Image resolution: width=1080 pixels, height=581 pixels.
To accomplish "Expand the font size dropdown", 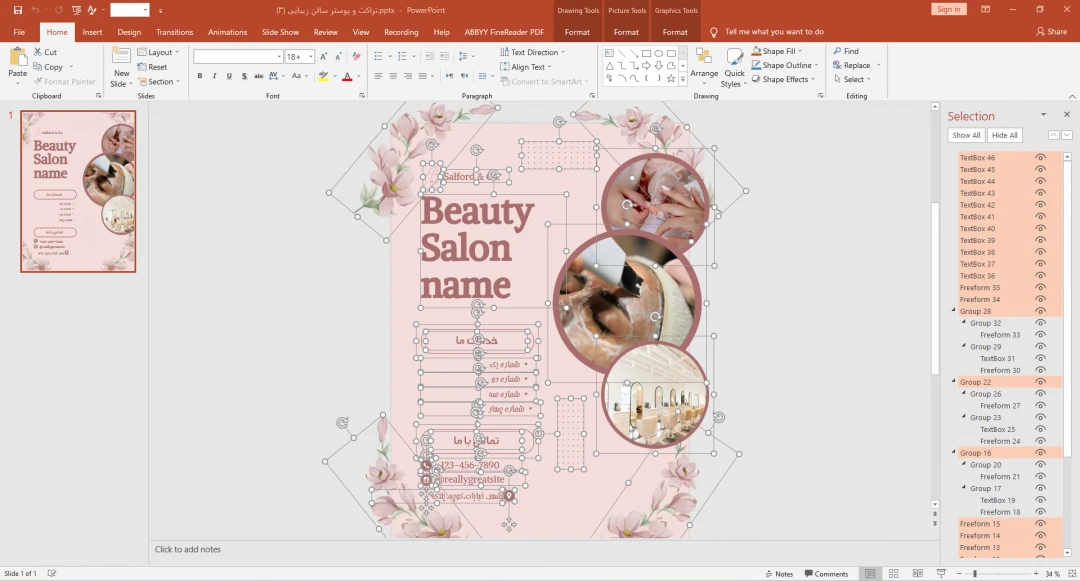I will [310, 57].
